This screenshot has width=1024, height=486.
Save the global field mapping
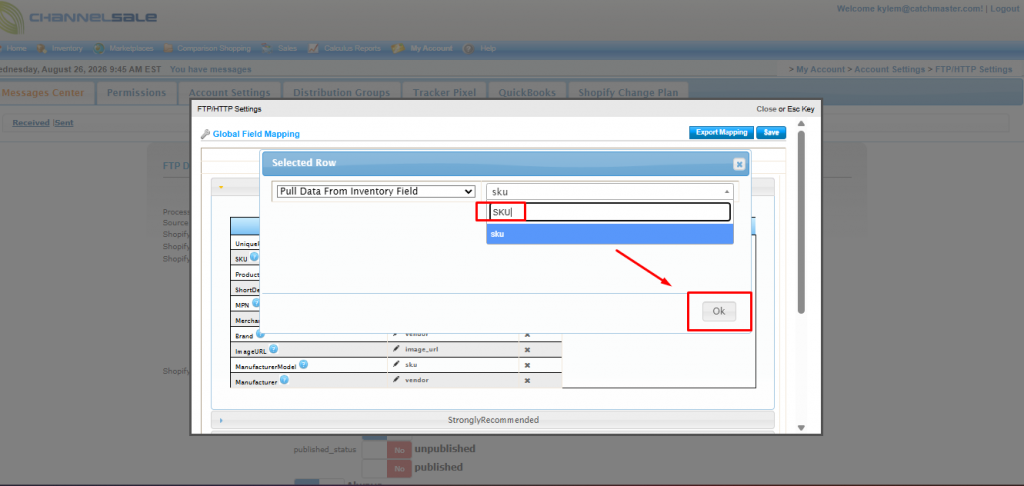point(771,133)
